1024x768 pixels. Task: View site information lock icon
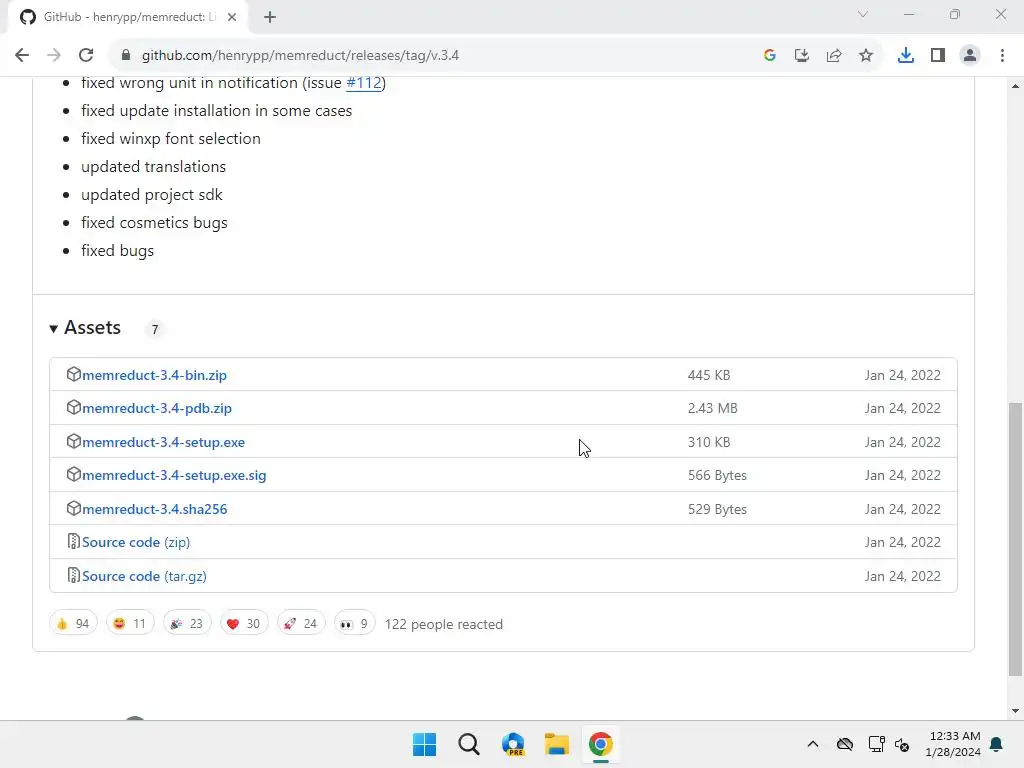tap(125, 56)
